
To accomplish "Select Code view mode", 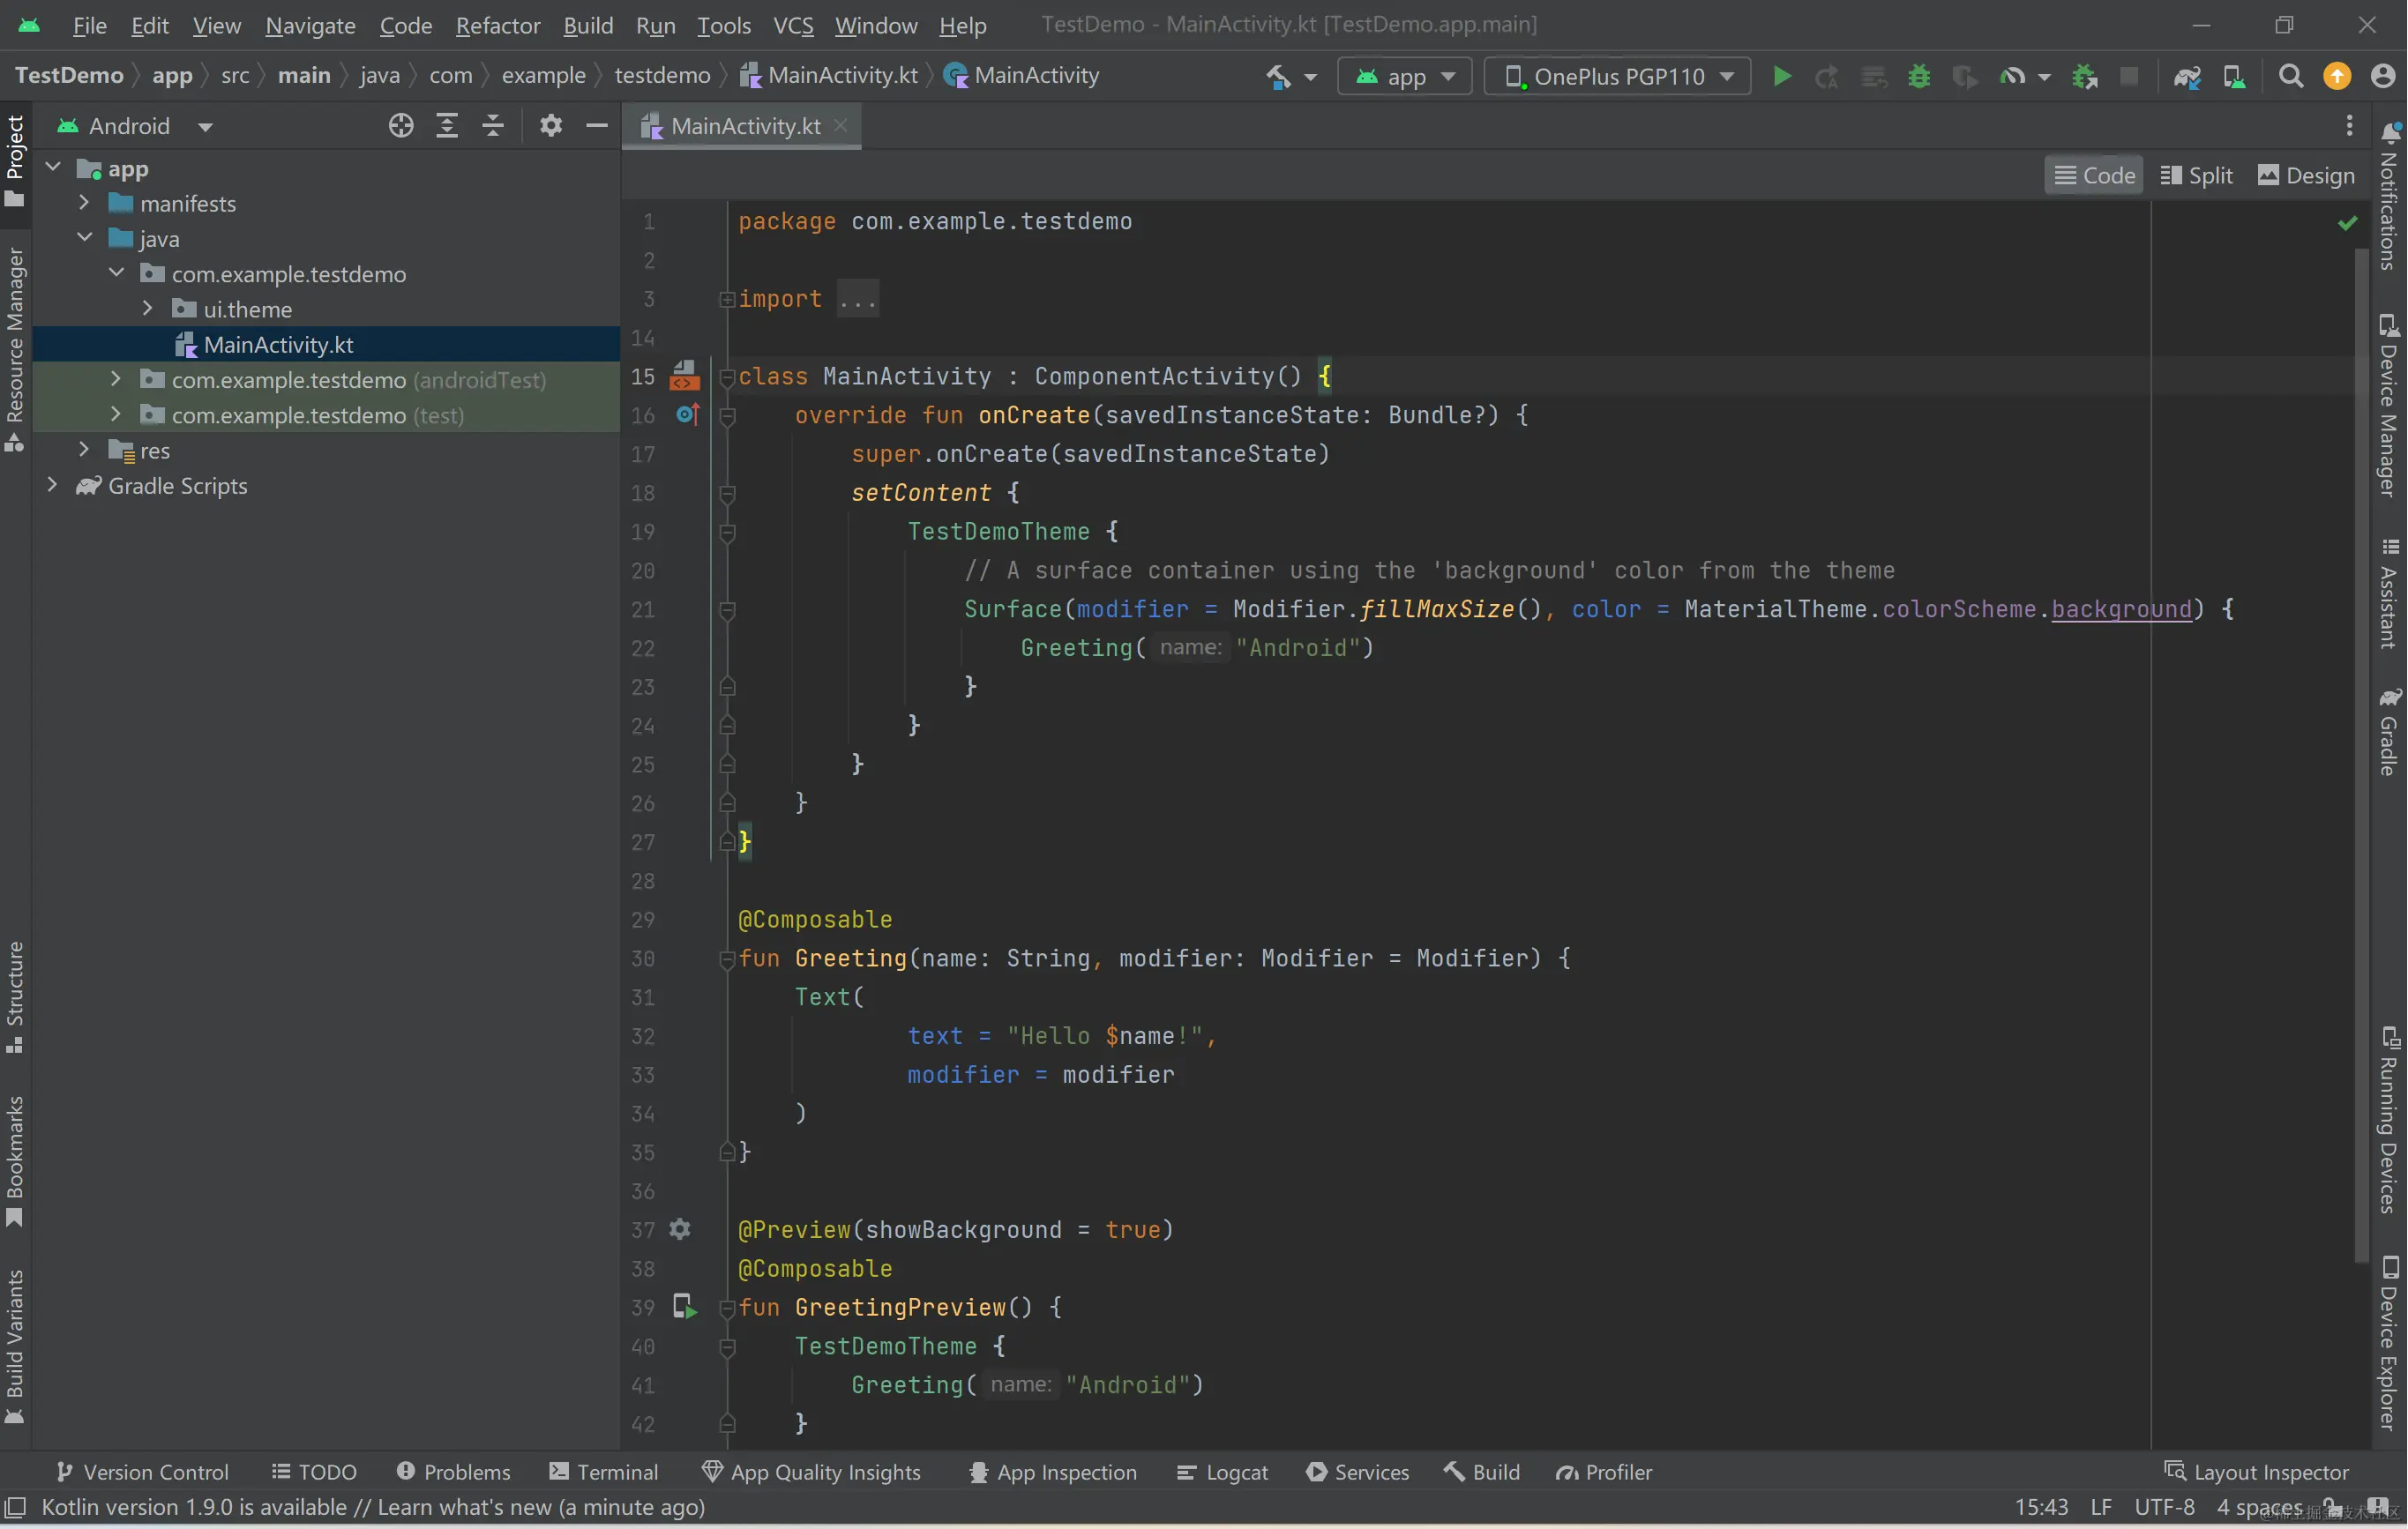I will tap(2094, 176).
